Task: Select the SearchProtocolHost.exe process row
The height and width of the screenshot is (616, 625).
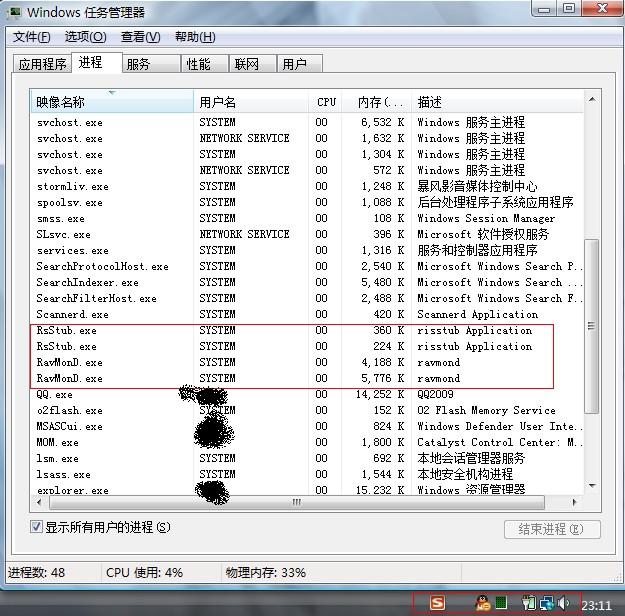Action: click(x=307, y=266)
